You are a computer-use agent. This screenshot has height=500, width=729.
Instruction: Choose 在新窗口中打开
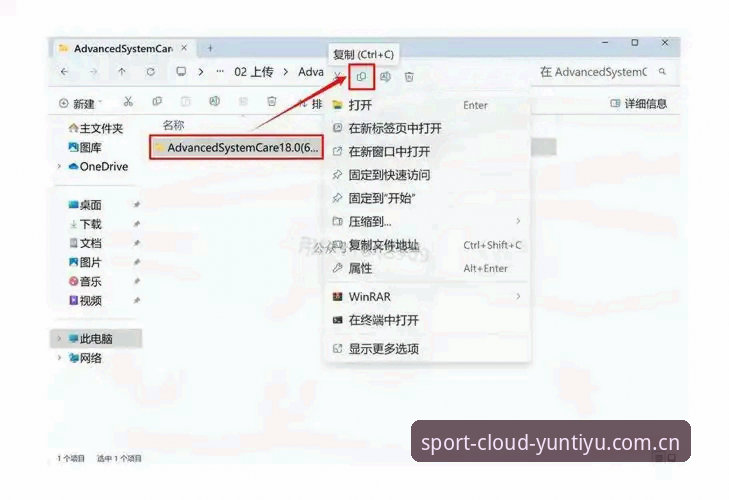click(x=427, y=151)
